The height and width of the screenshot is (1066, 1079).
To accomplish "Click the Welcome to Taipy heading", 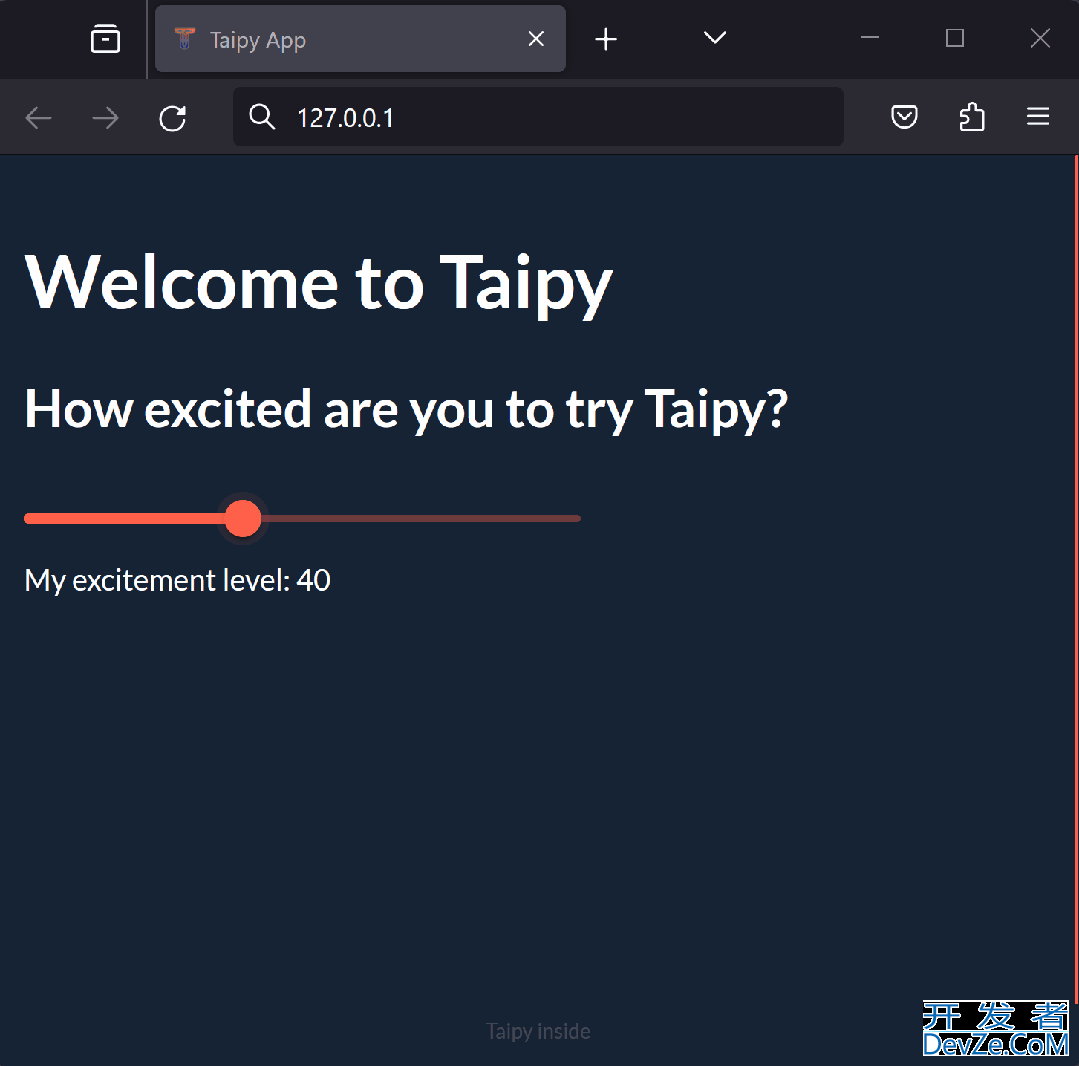I will (318, 284).
